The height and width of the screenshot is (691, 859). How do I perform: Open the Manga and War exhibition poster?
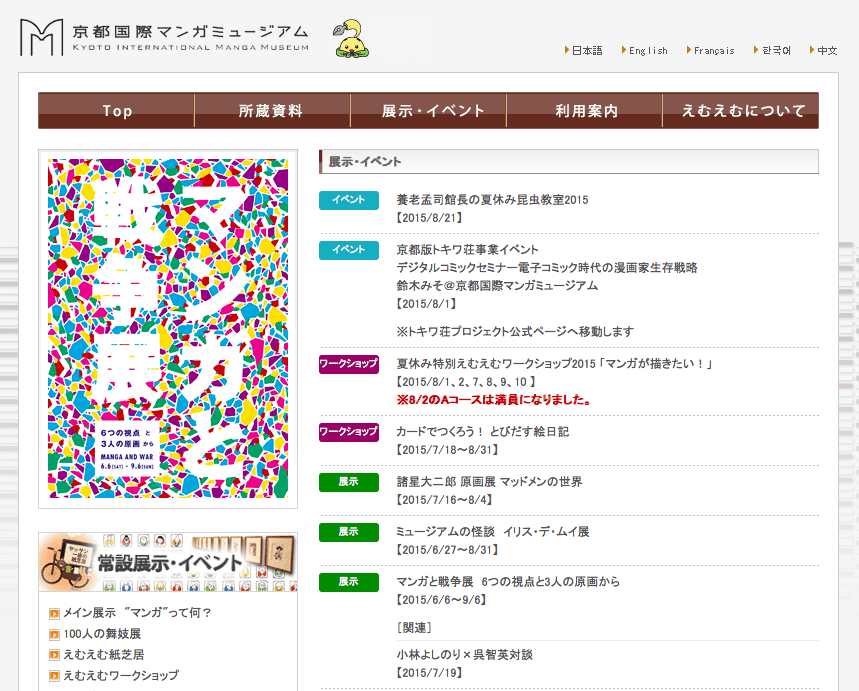(x=168, y=329)
